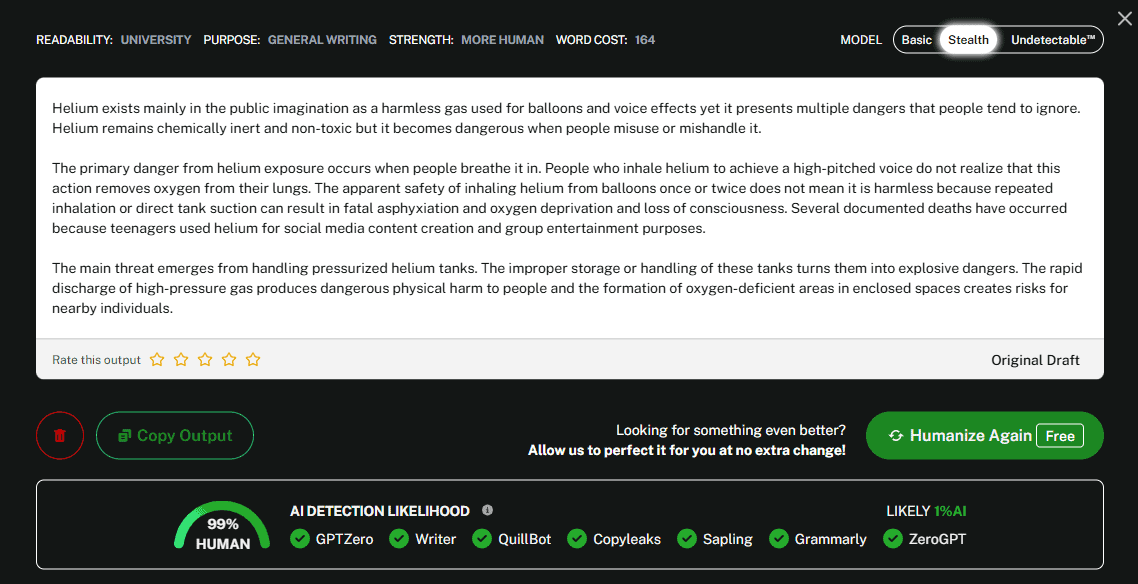Click the QuillBot green checkmark icon

pos(482,538)
